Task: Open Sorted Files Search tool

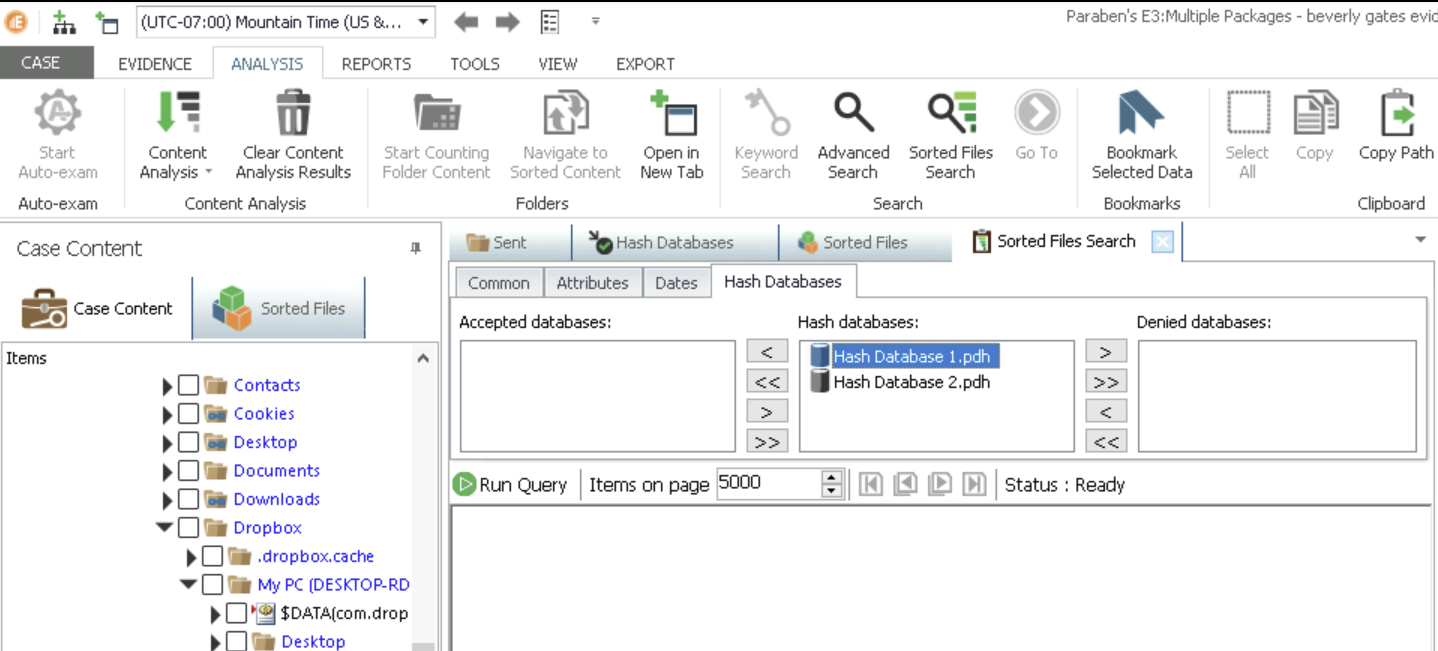Action: (x=950, y=135)
